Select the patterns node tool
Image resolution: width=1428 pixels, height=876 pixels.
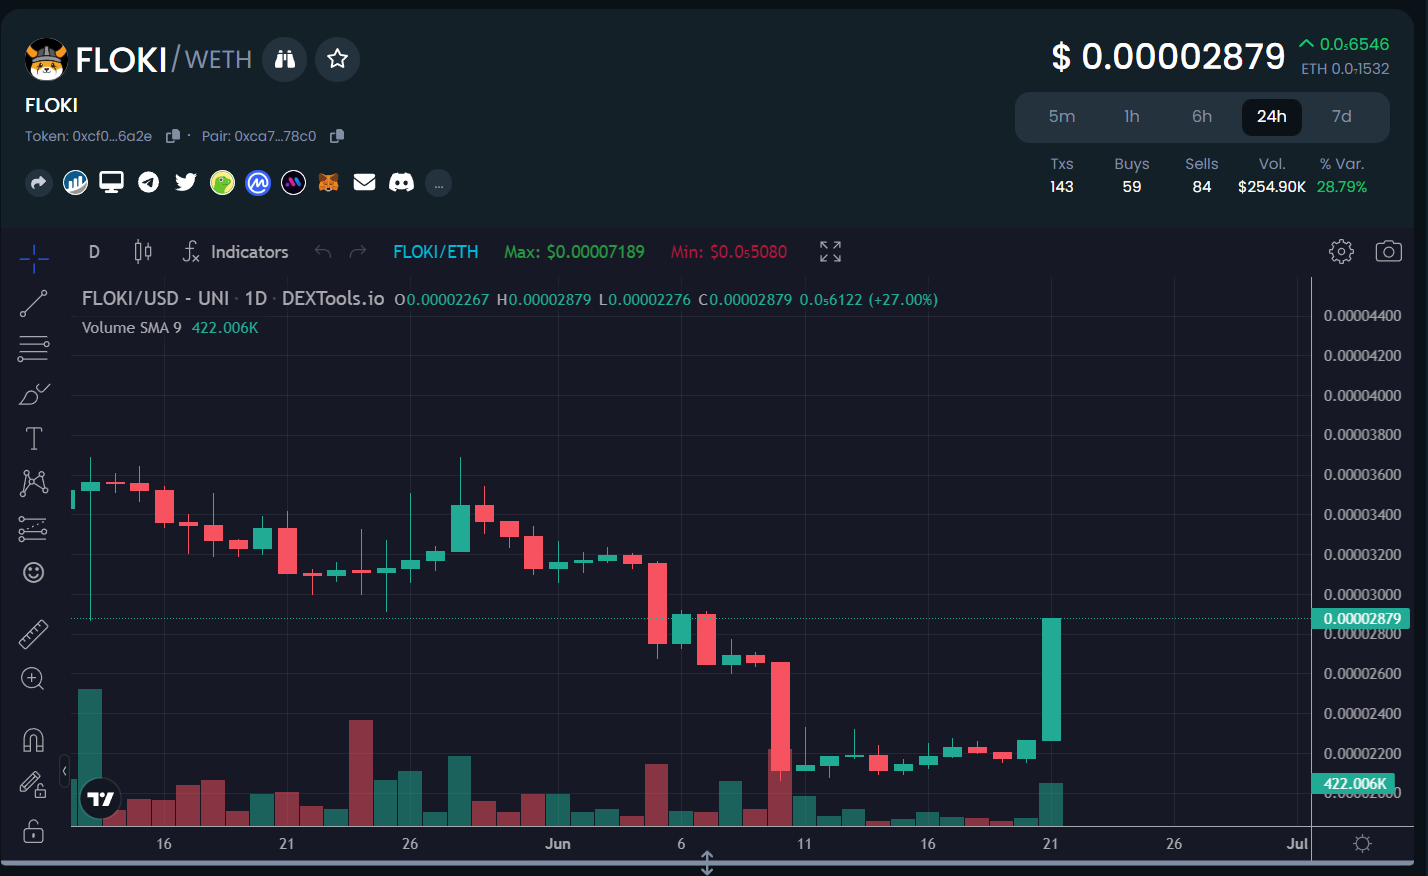[34, 483]
